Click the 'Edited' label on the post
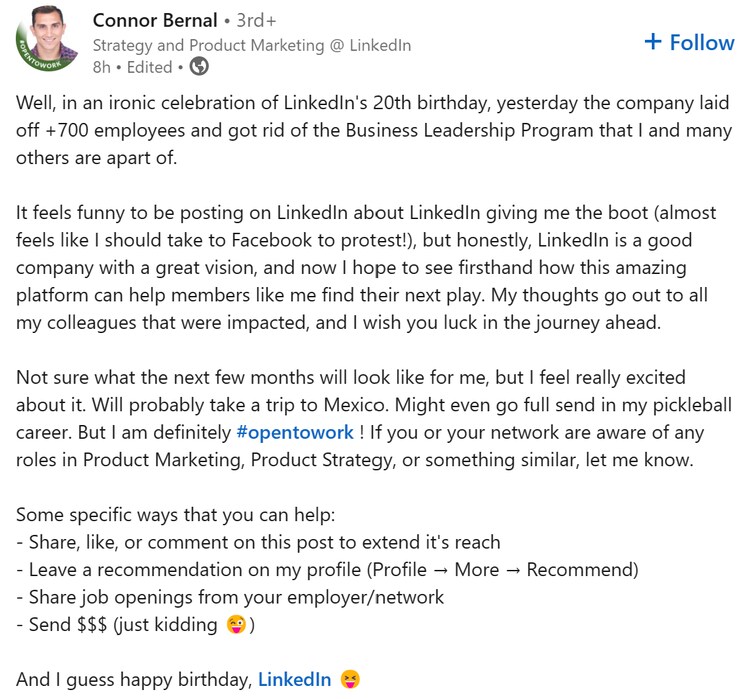 click(x=148, y=67)
